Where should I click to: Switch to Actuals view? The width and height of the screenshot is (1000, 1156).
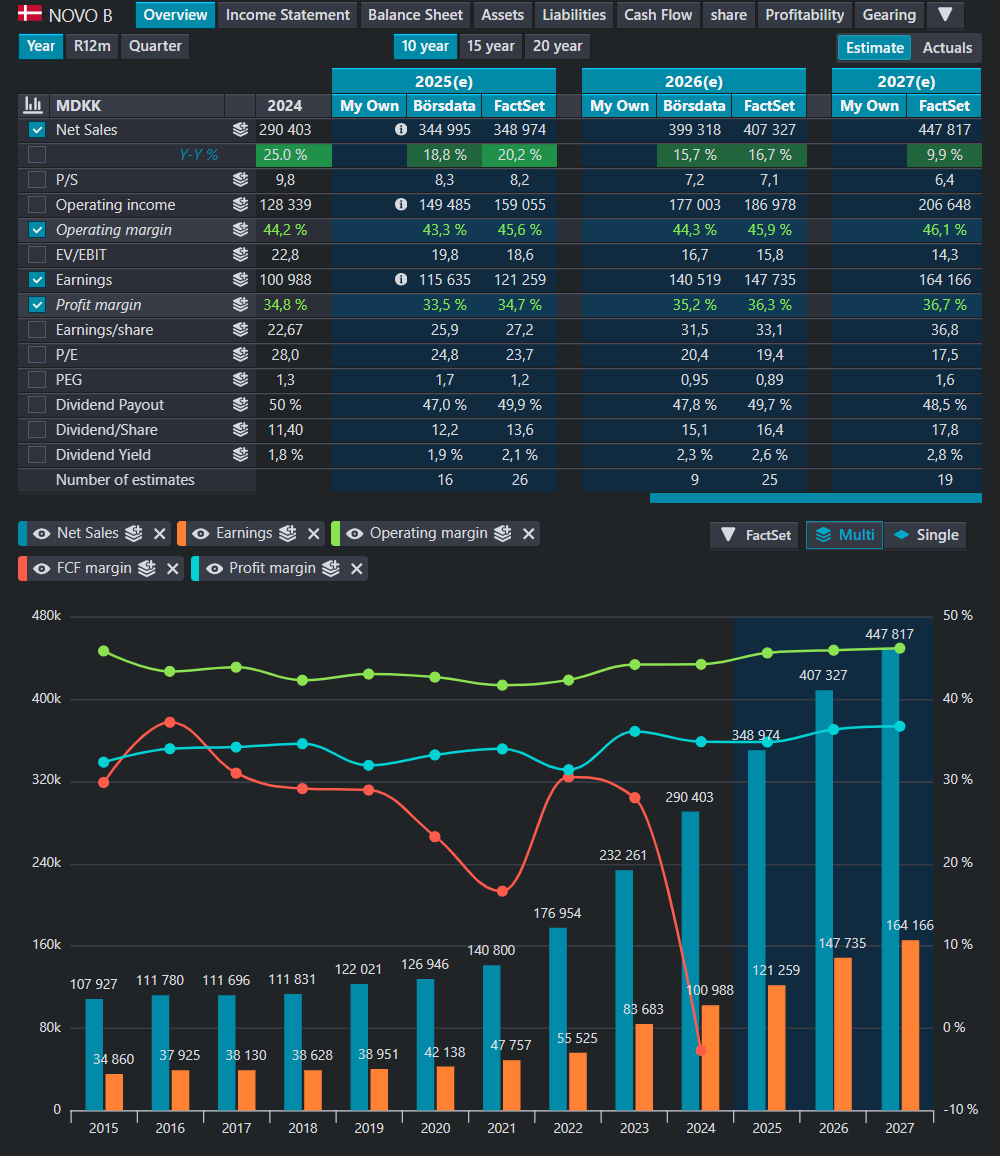pyautogui.click(x=947, y=48)
